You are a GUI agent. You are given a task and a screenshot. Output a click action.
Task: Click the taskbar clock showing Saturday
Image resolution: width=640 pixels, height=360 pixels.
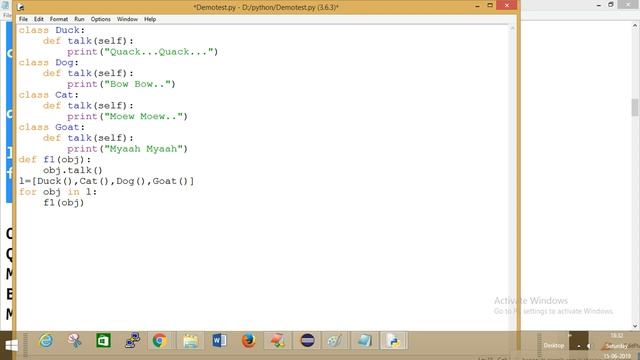[617, 345]
